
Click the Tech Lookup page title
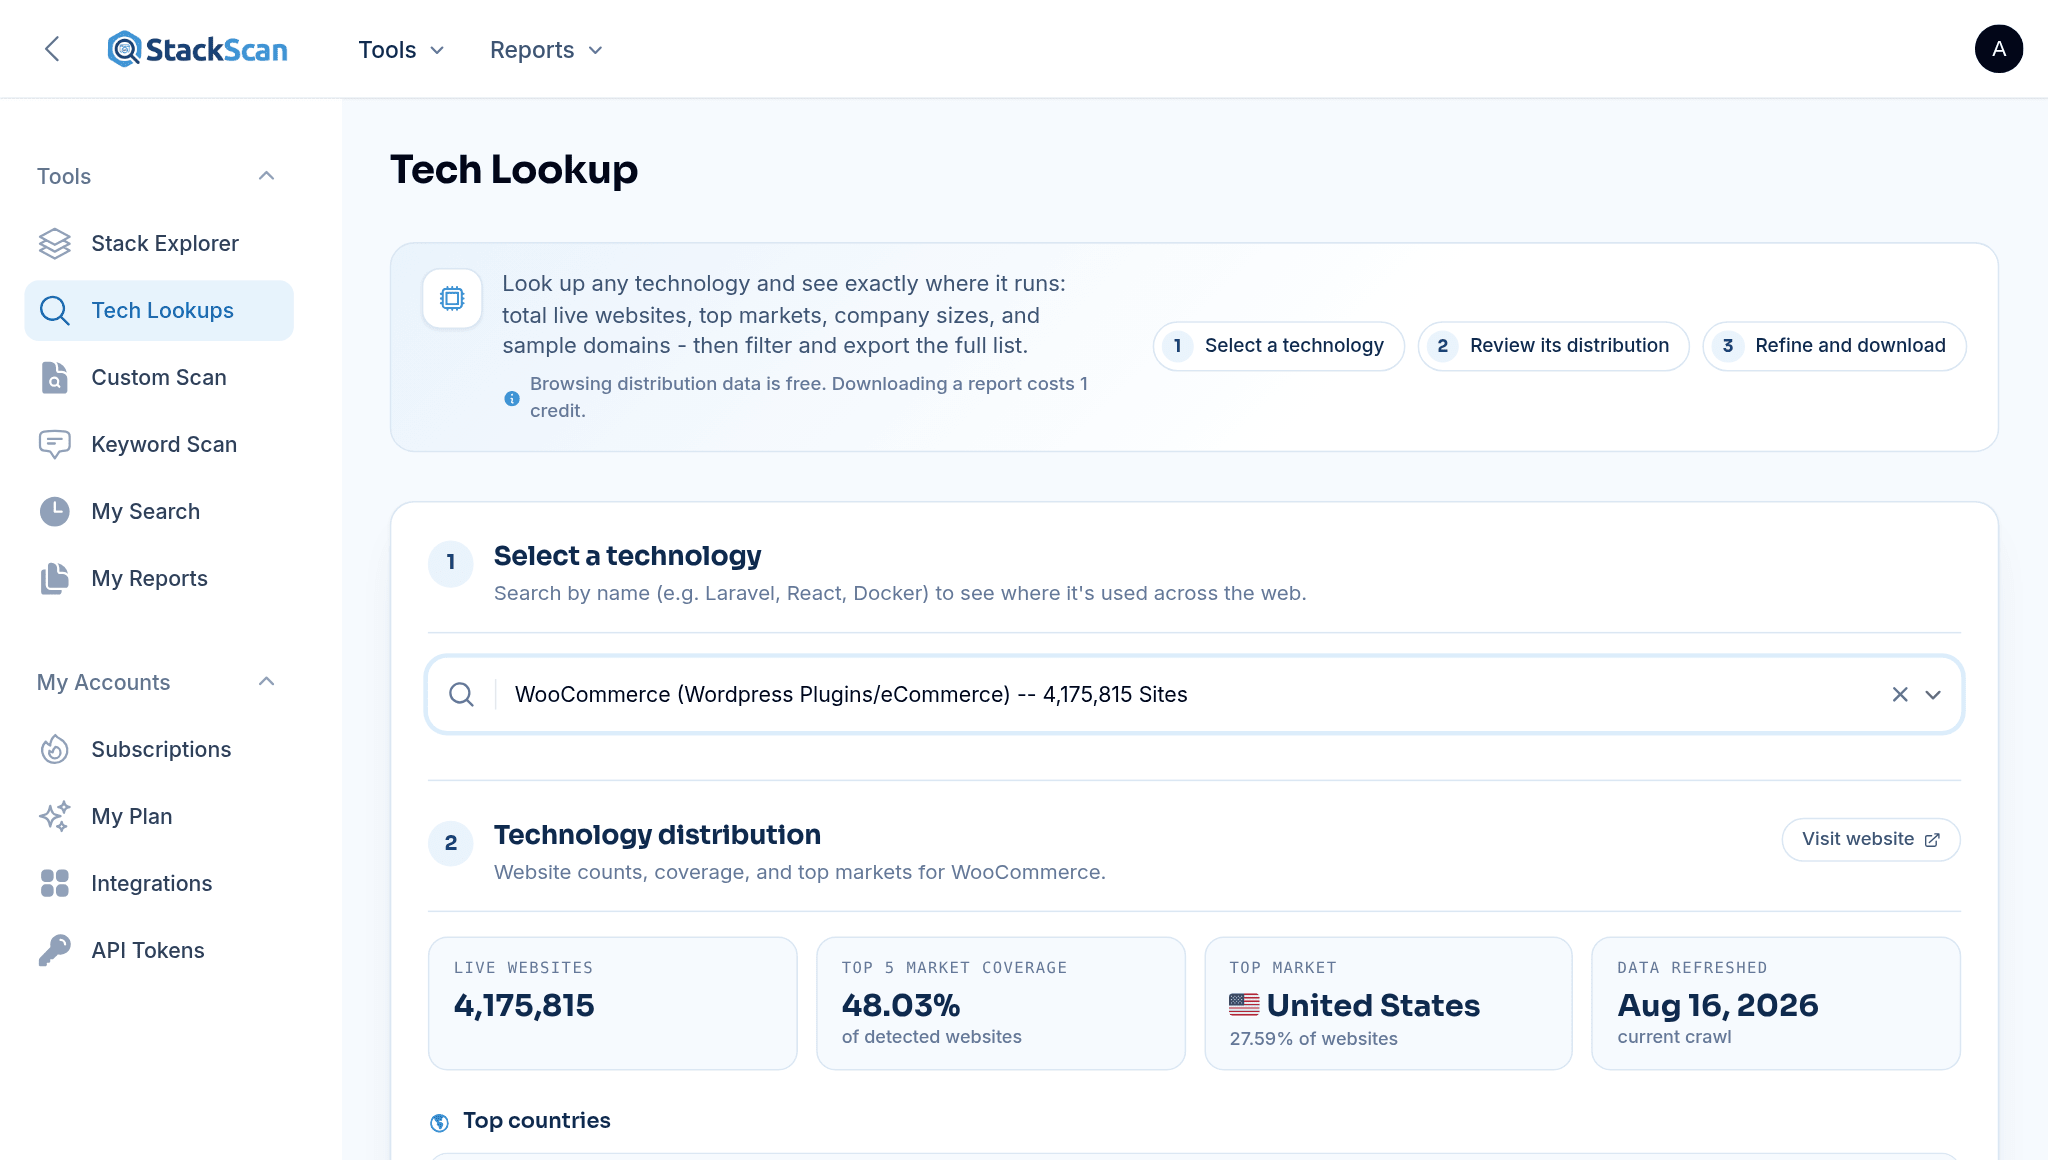514,169
